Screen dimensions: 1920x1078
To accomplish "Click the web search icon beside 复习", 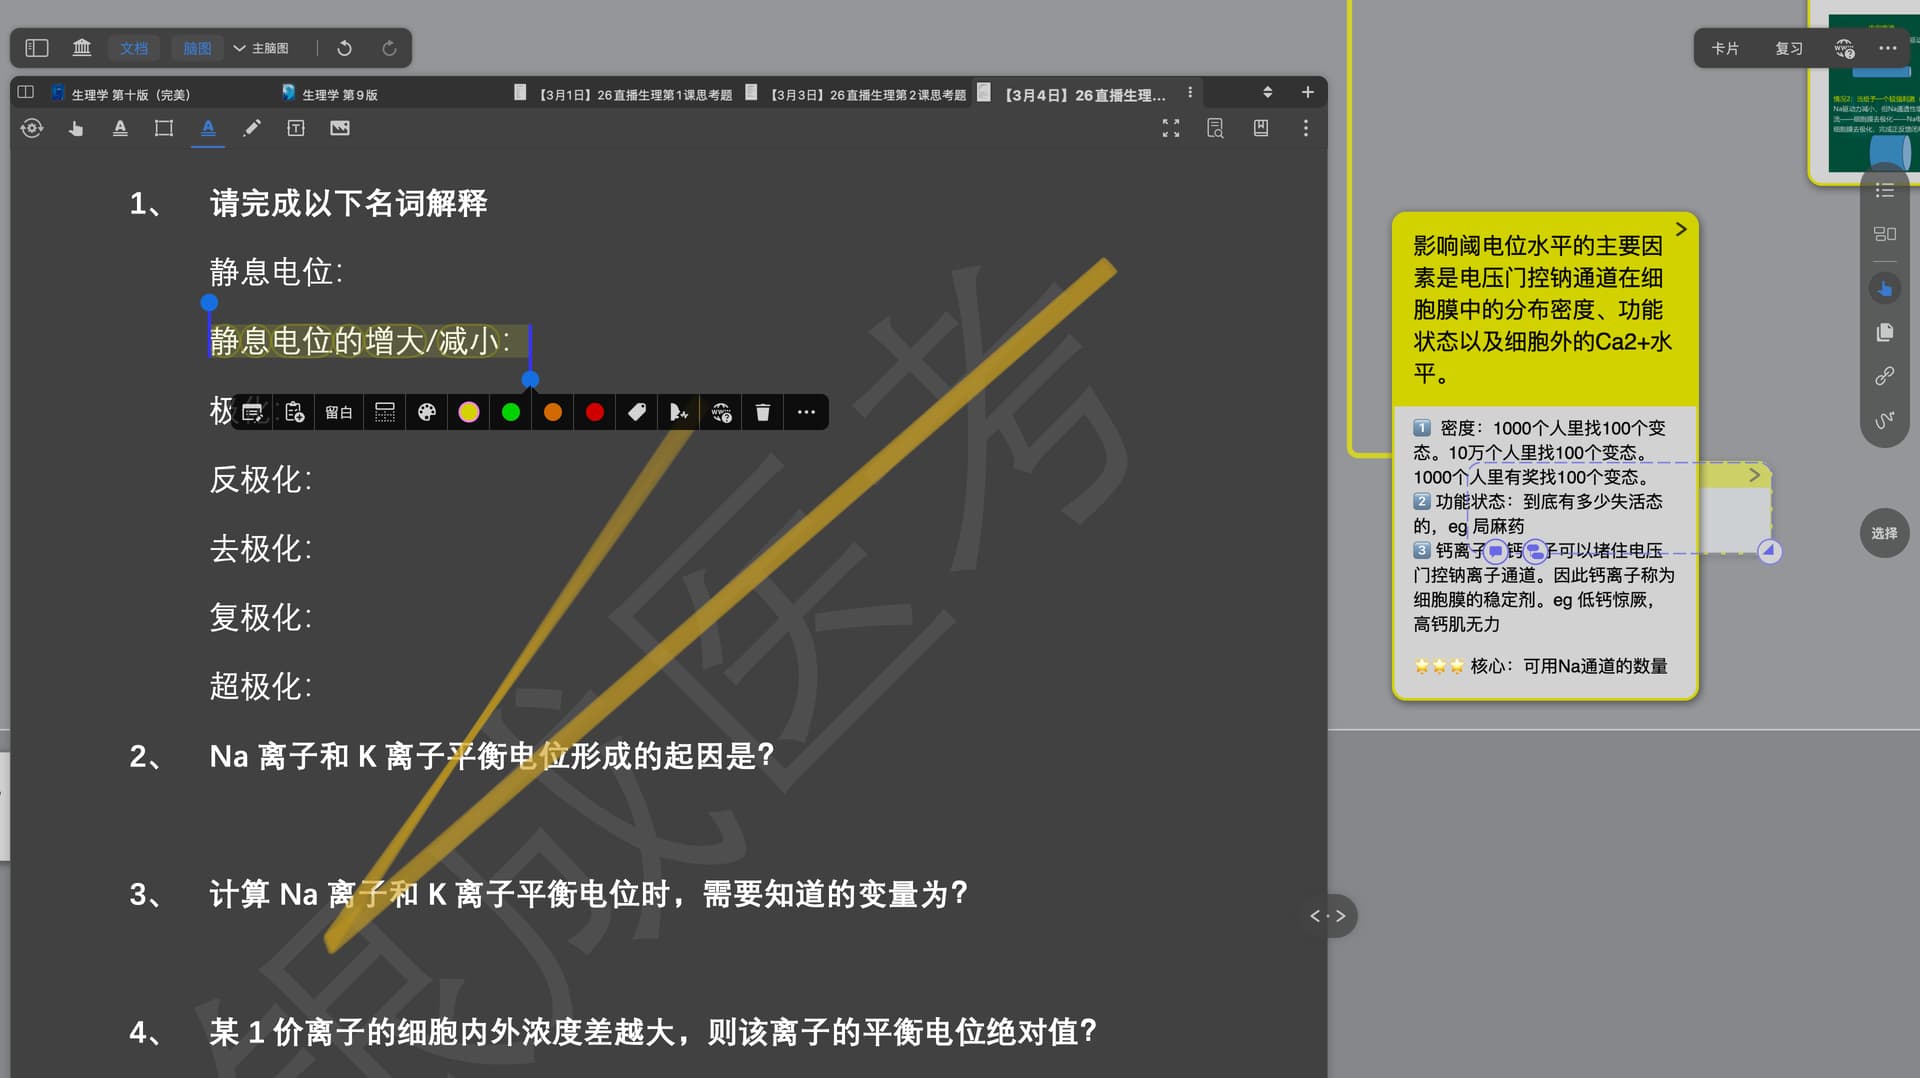I will coord(1844,48).
